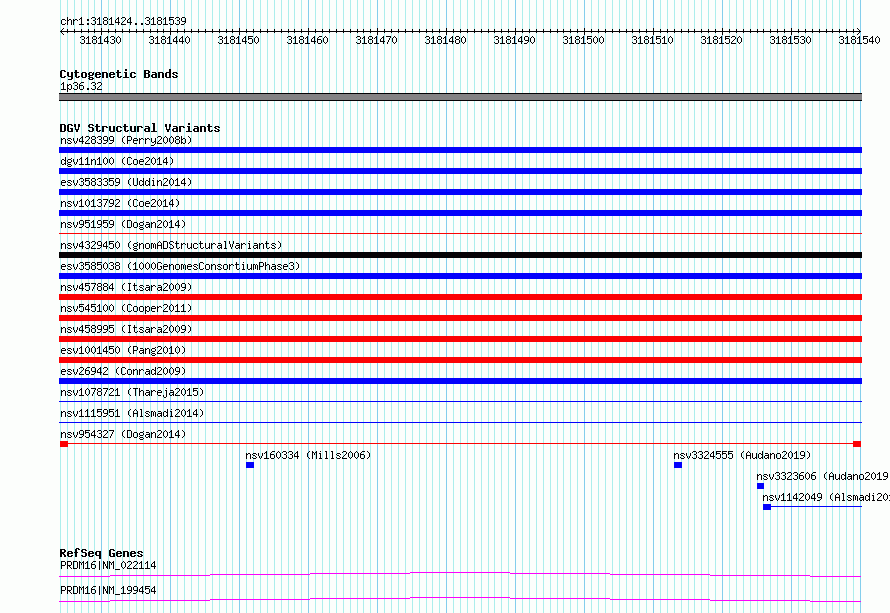890x613 pixels.
Task: Select ruler coordinate 3181490
Action: (x=514, y=40)
